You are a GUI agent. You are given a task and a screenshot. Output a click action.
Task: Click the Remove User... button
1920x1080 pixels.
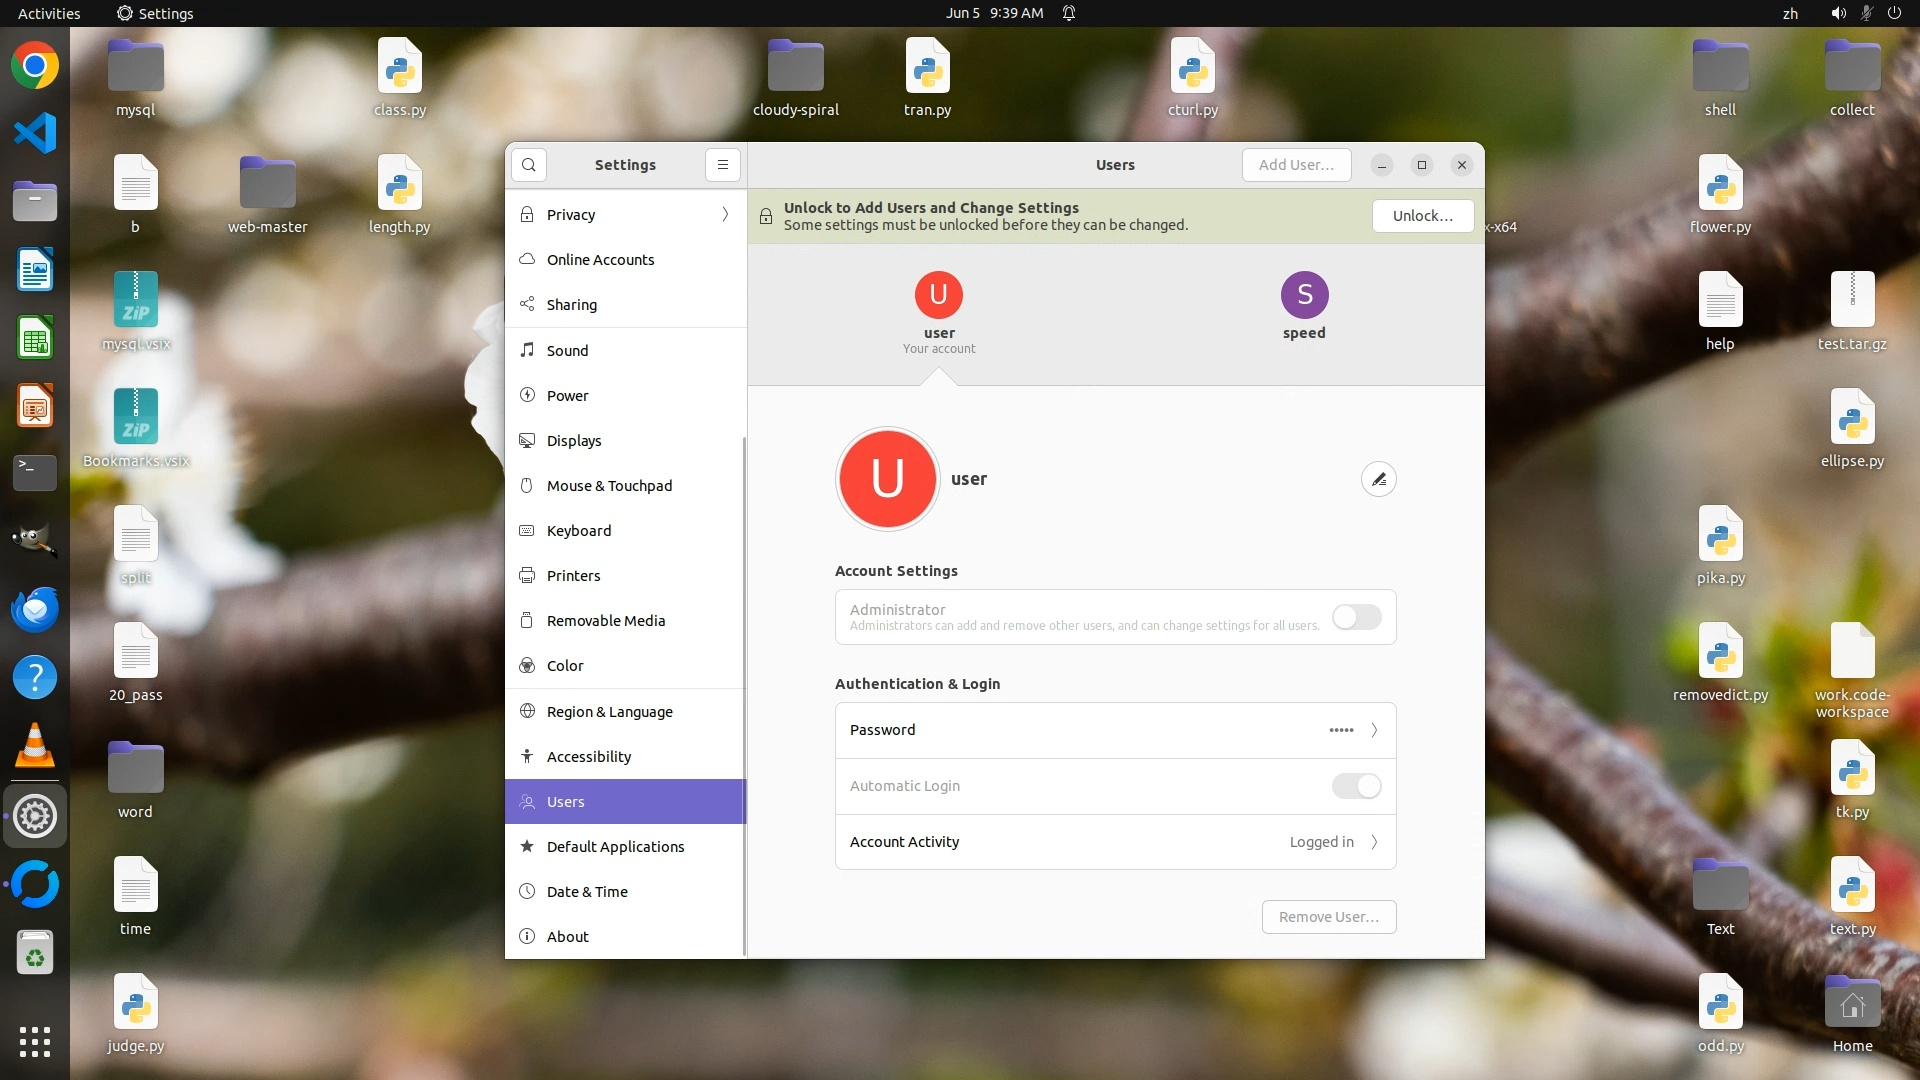click(x=1328, y=917)
